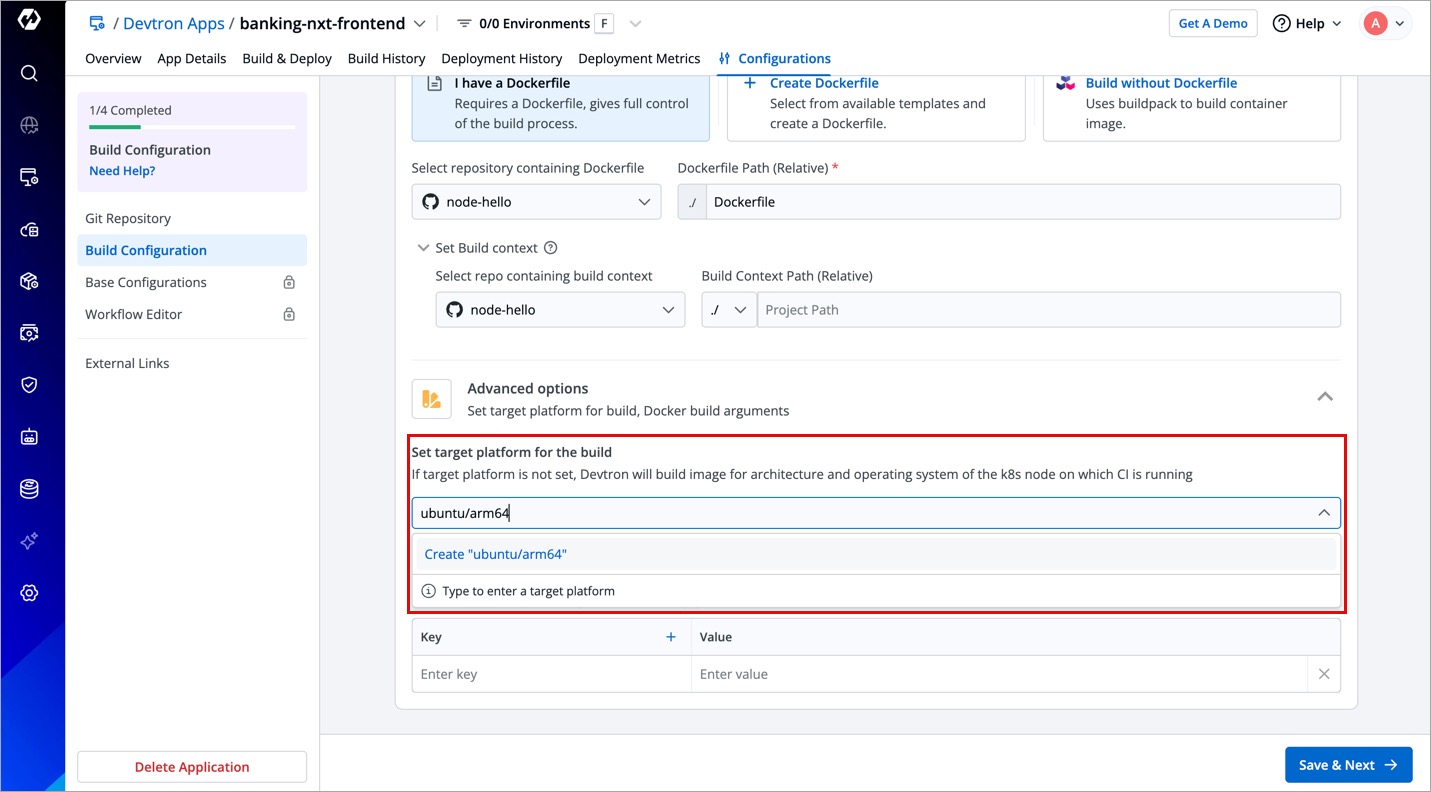
Task: Click the plus icon in Key column
Action: tap(671, 637)
